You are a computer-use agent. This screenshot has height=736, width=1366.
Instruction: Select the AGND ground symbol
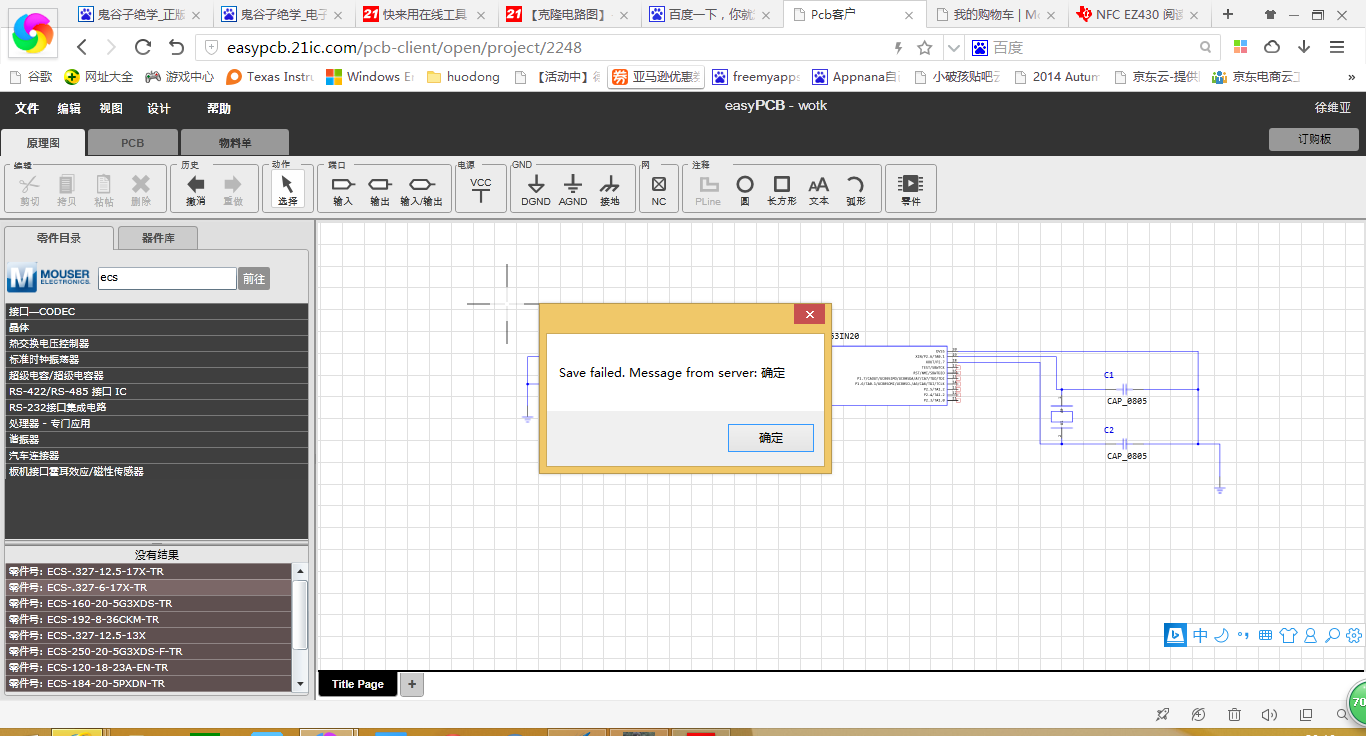(x=573, y=188)
